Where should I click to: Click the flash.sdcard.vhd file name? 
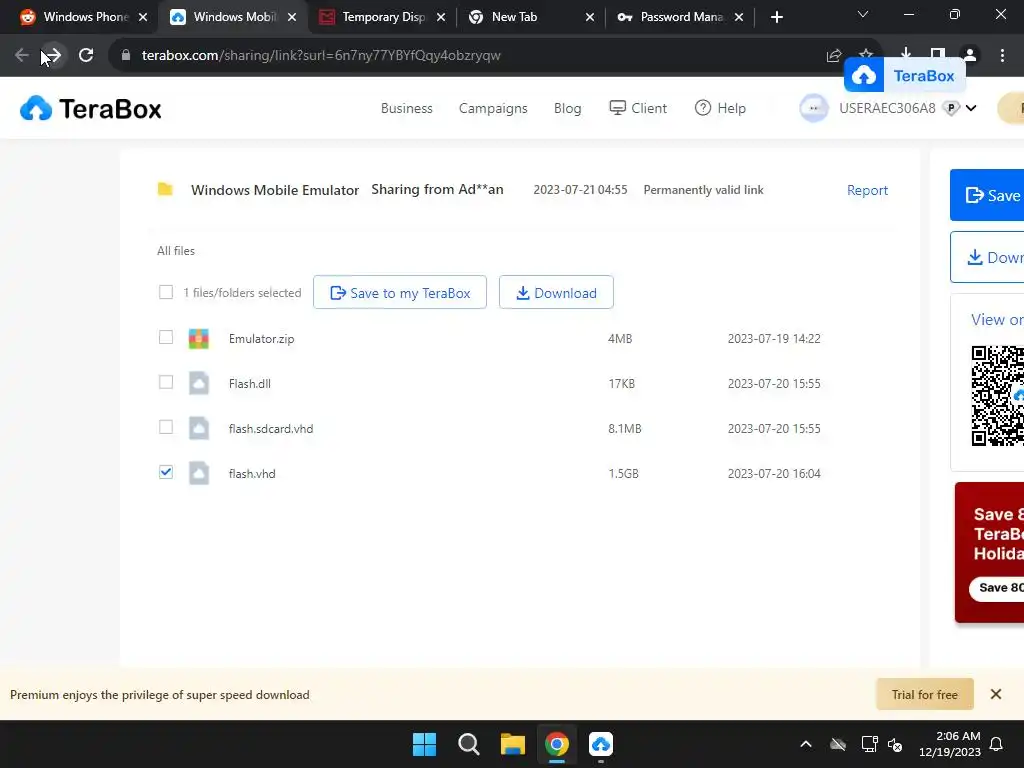tap(271, 428)
